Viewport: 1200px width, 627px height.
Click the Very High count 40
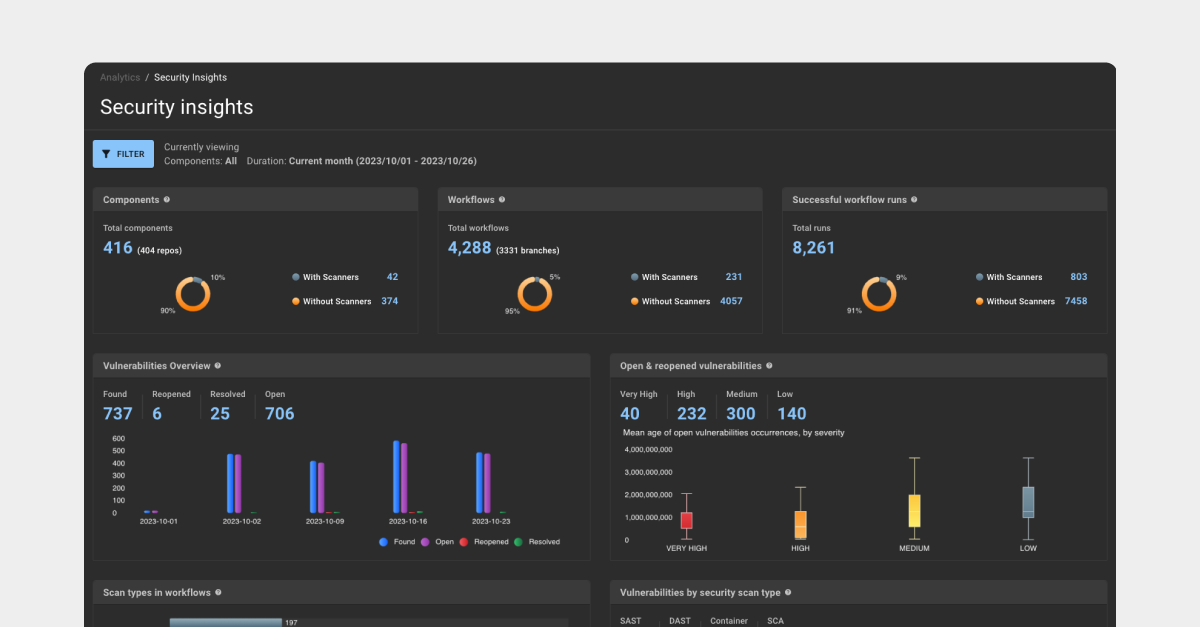pyautogui.click(x=630, y=413)
